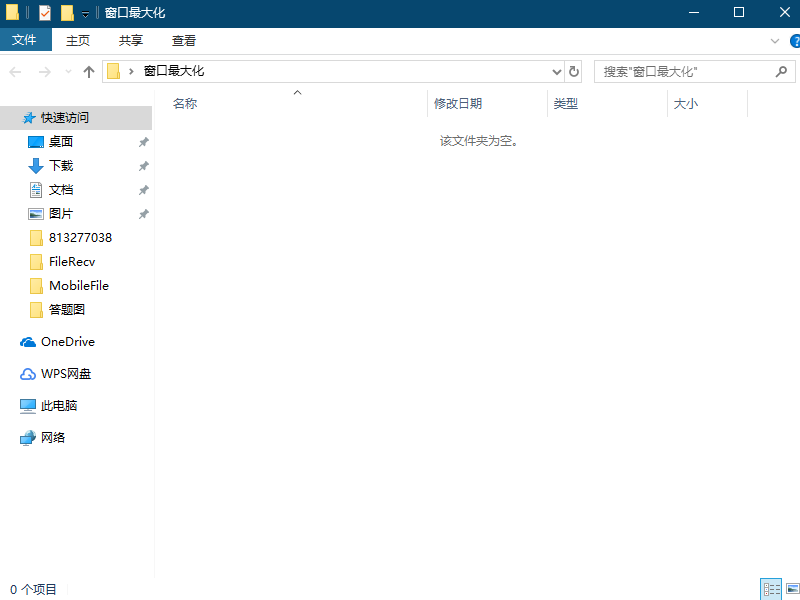Click the Properties icon in title bar
The image size is (800, 600).
(43, 13)
